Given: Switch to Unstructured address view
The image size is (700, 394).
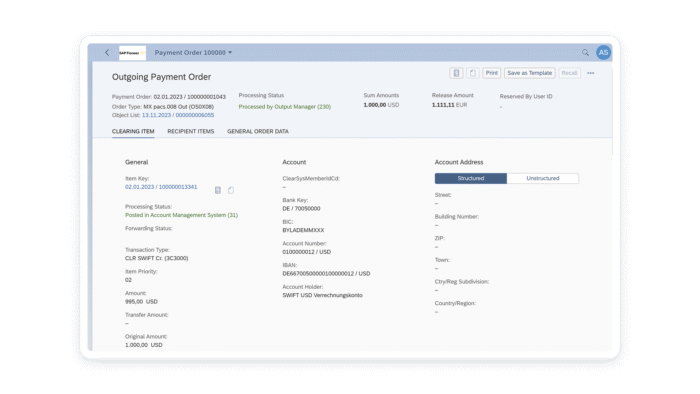Looking at the screenshot, I should tap(543, 178).
